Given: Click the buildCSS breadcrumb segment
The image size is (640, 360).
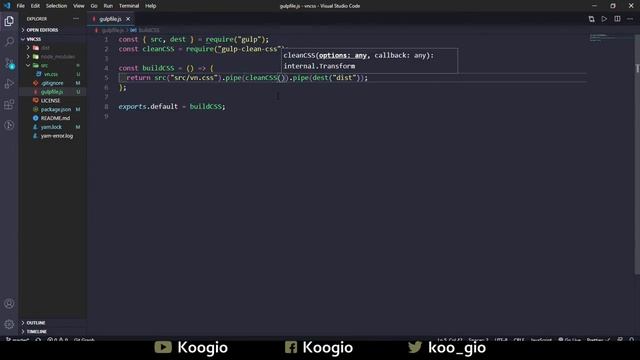Looking at the screenshot, I should [x=149, y=30].
